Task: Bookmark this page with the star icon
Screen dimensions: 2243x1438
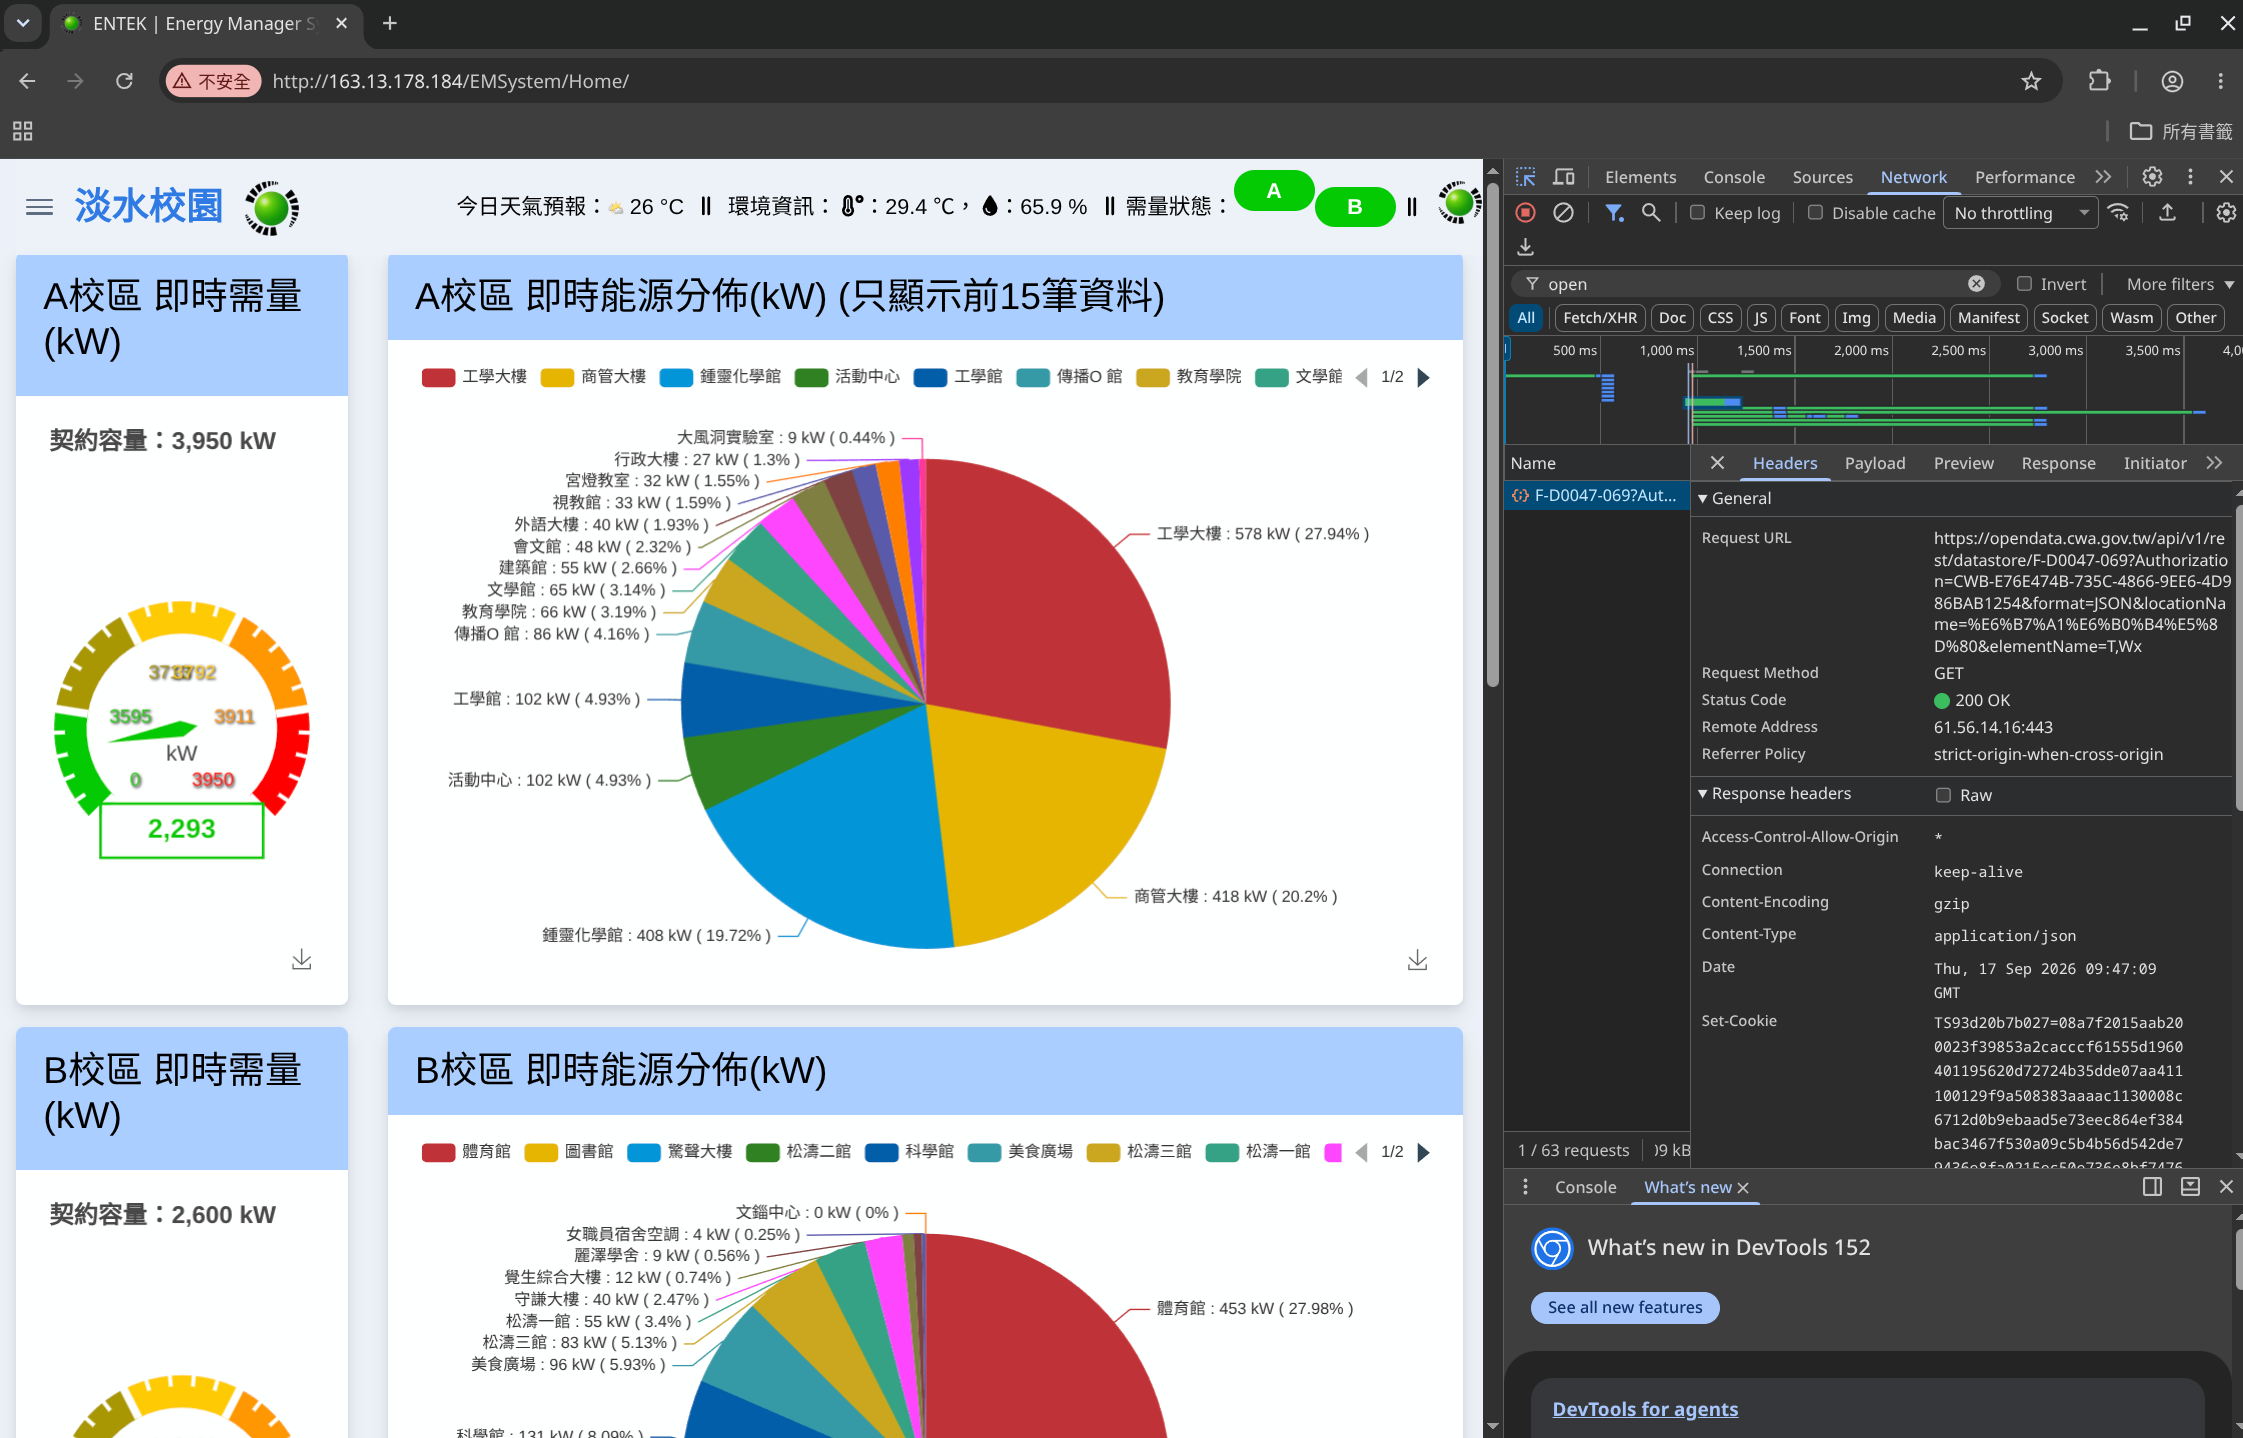Action: tap(2030, 81)
